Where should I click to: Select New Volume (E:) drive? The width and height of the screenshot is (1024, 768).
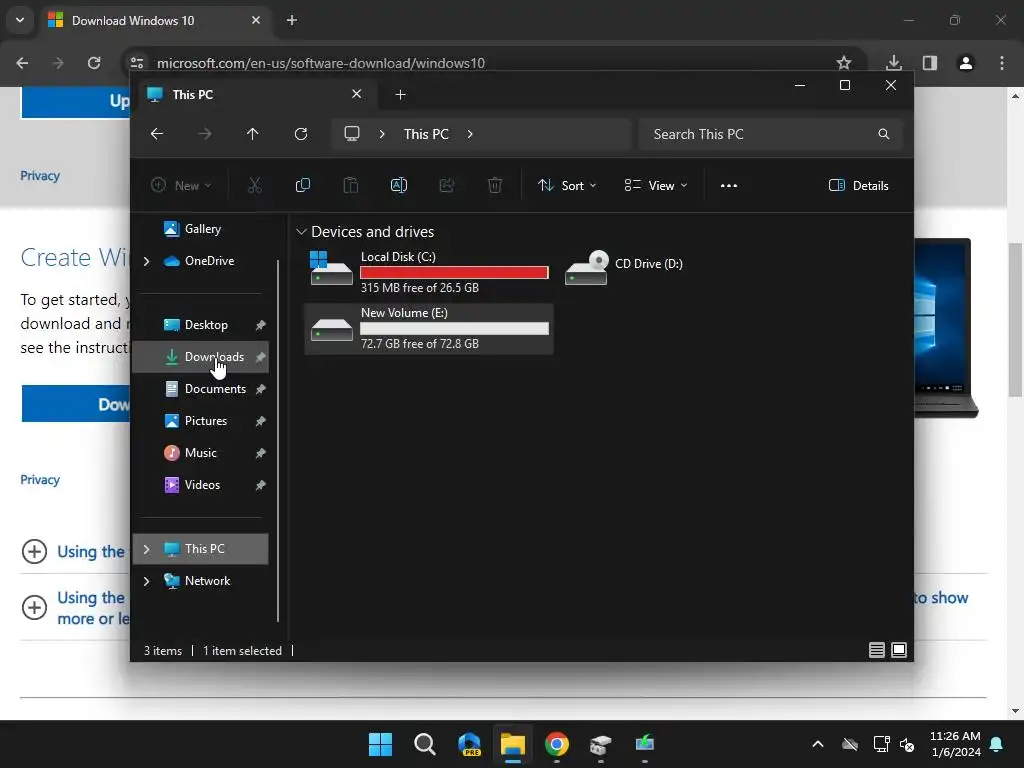tap(429, 328)
